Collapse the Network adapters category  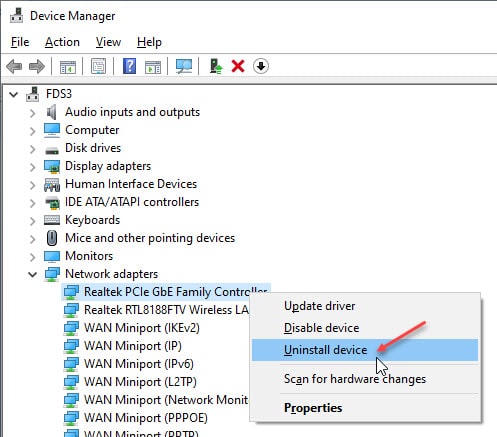pos(32,274)
